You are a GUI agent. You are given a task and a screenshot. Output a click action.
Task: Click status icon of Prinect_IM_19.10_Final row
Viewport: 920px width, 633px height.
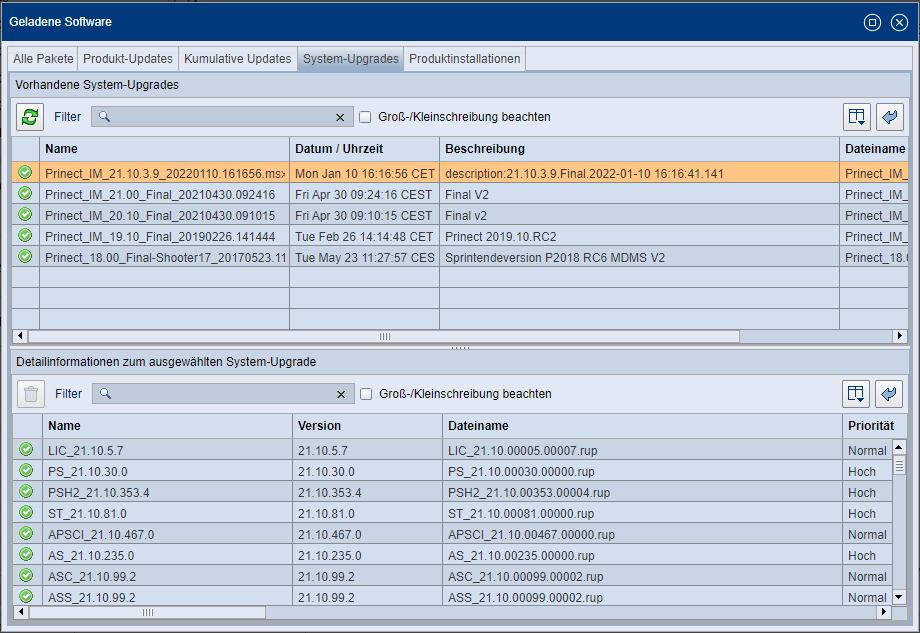[25, 235]
